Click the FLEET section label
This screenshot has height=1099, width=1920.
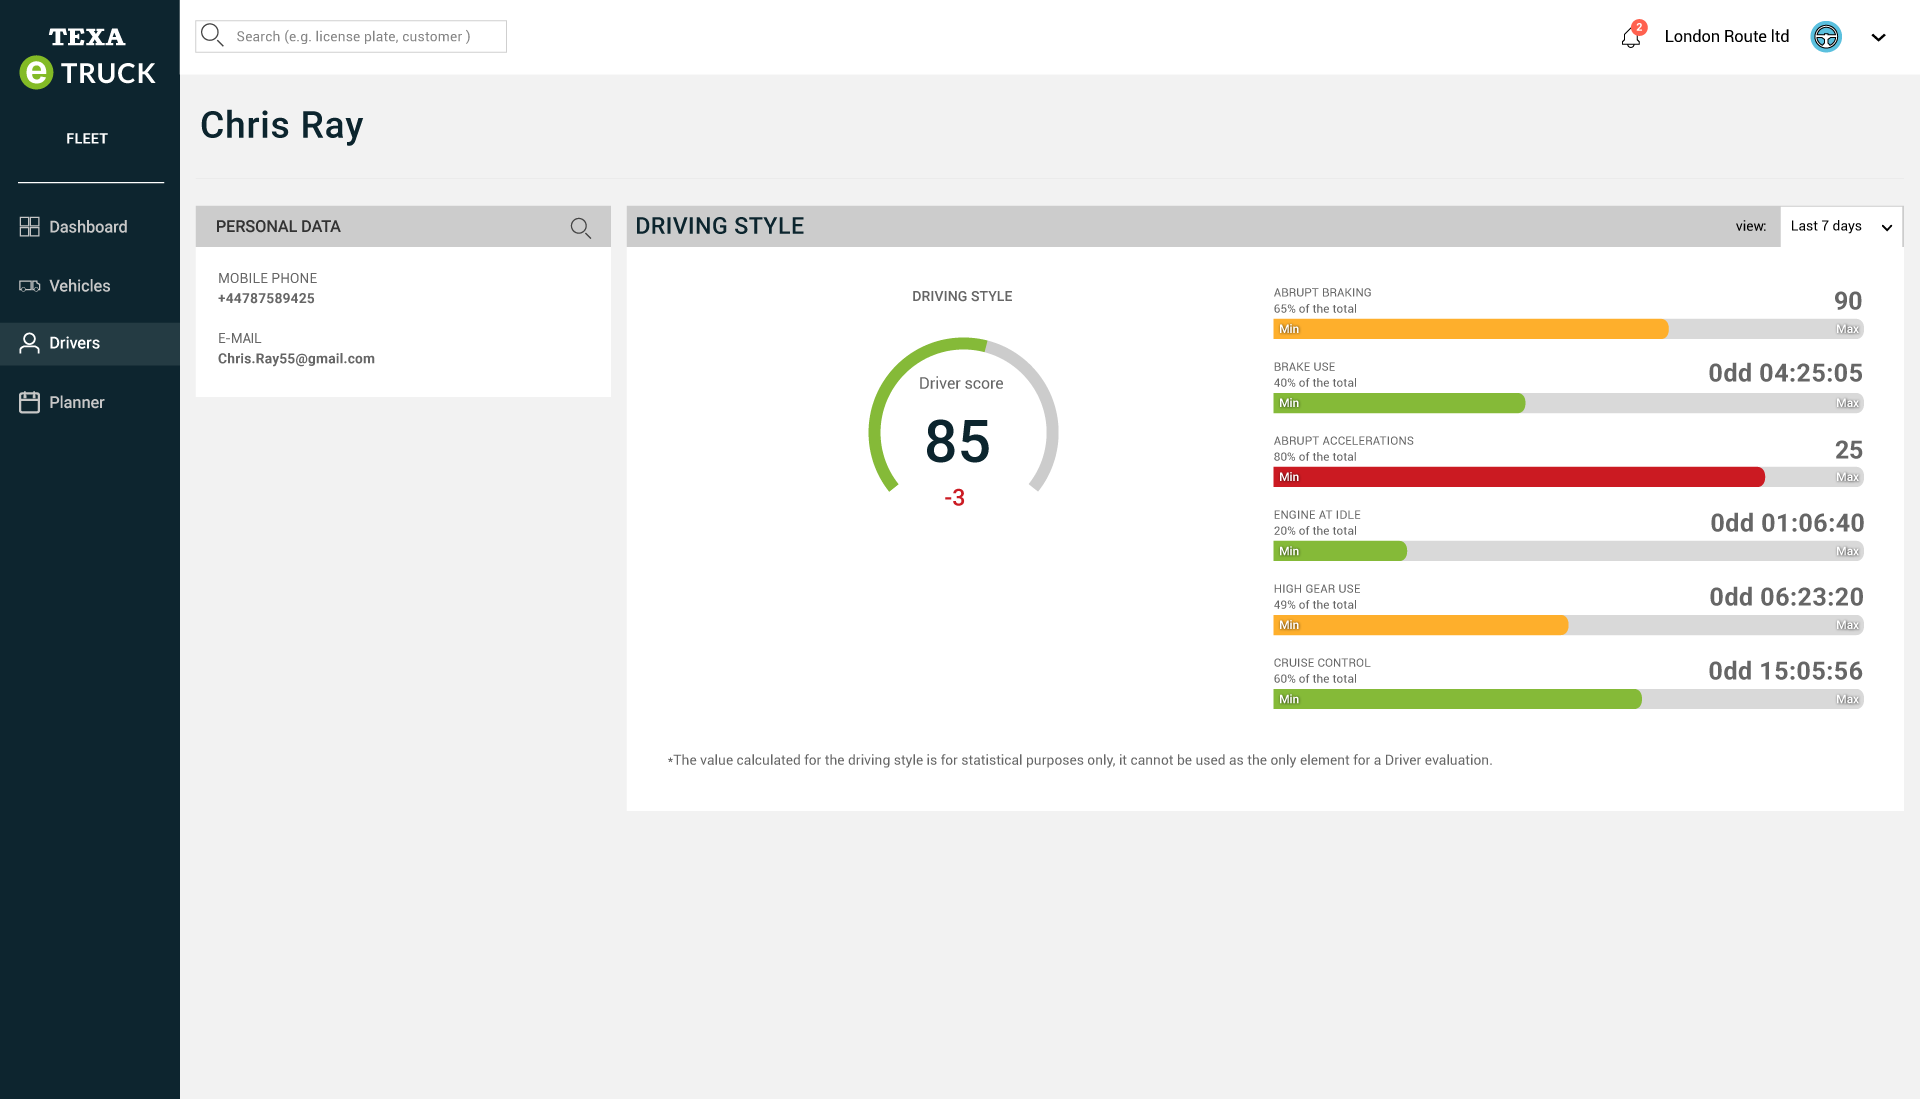coord(87,139)
